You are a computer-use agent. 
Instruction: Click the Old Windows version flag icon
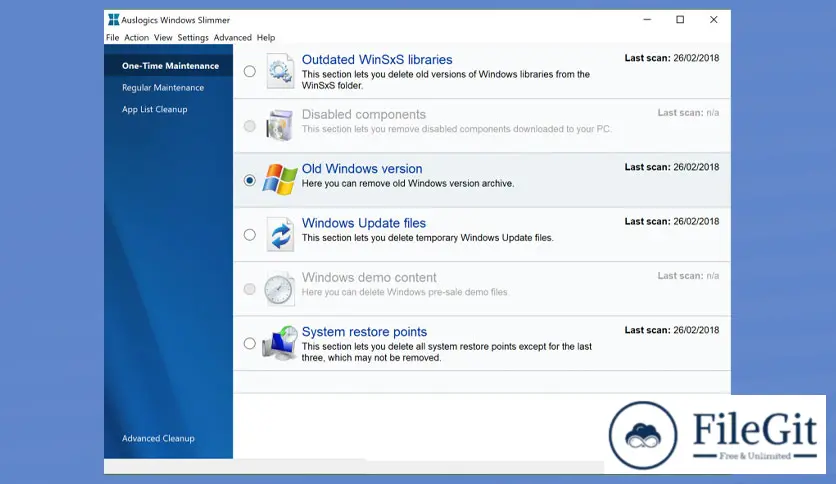tap(280, 180)
